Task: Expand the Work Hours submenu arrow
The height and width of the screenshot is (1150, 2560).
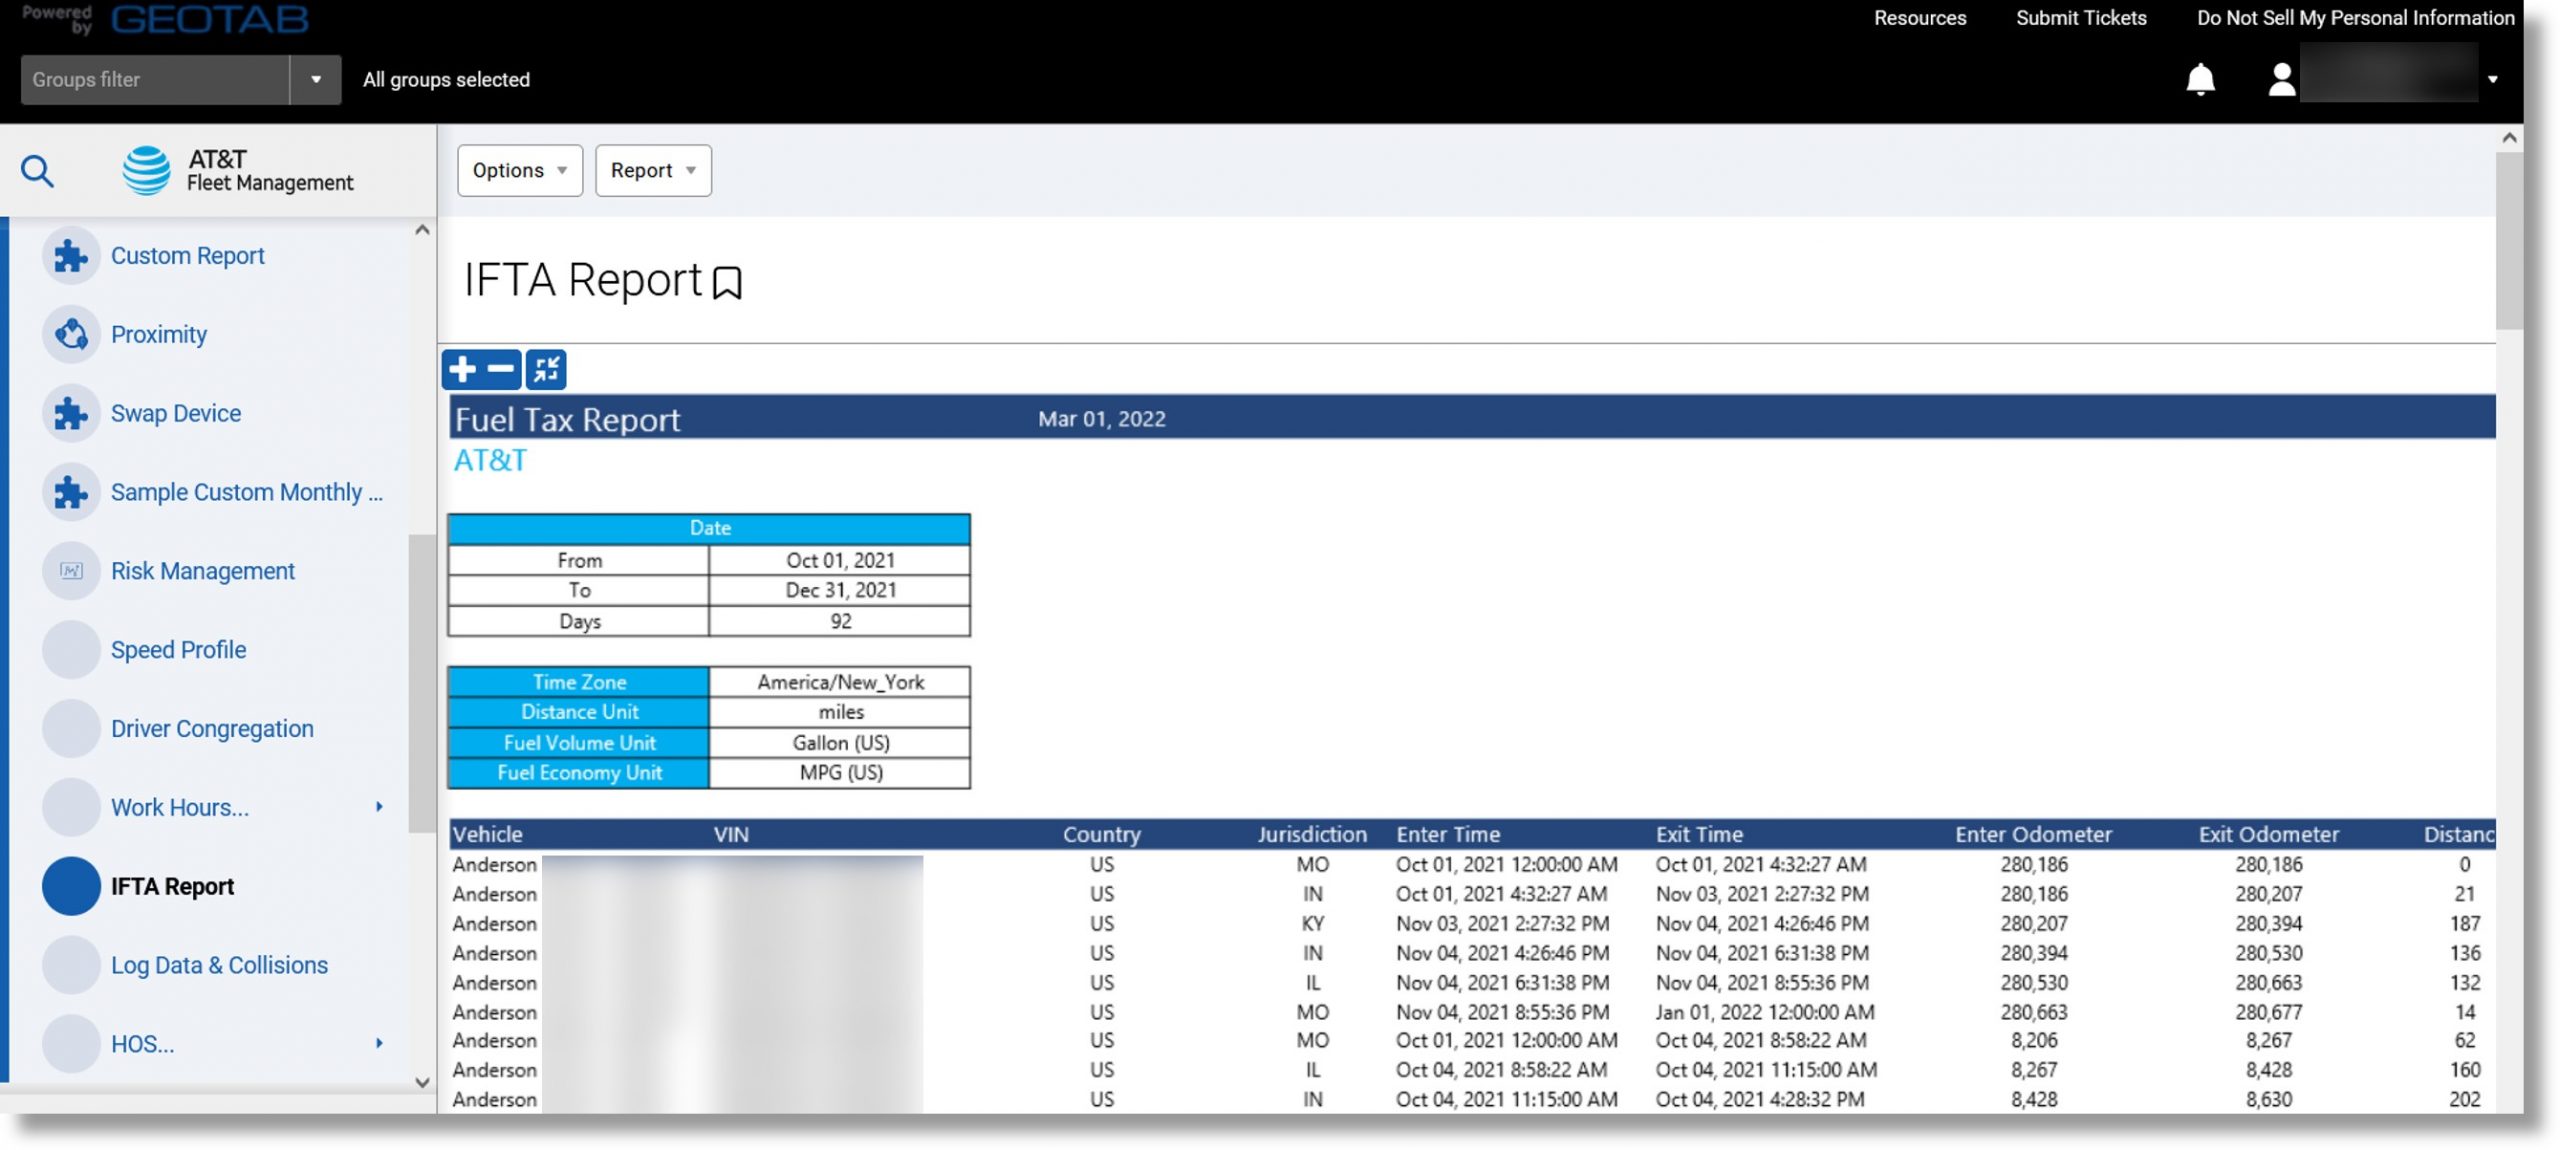Action: point(379,807)
